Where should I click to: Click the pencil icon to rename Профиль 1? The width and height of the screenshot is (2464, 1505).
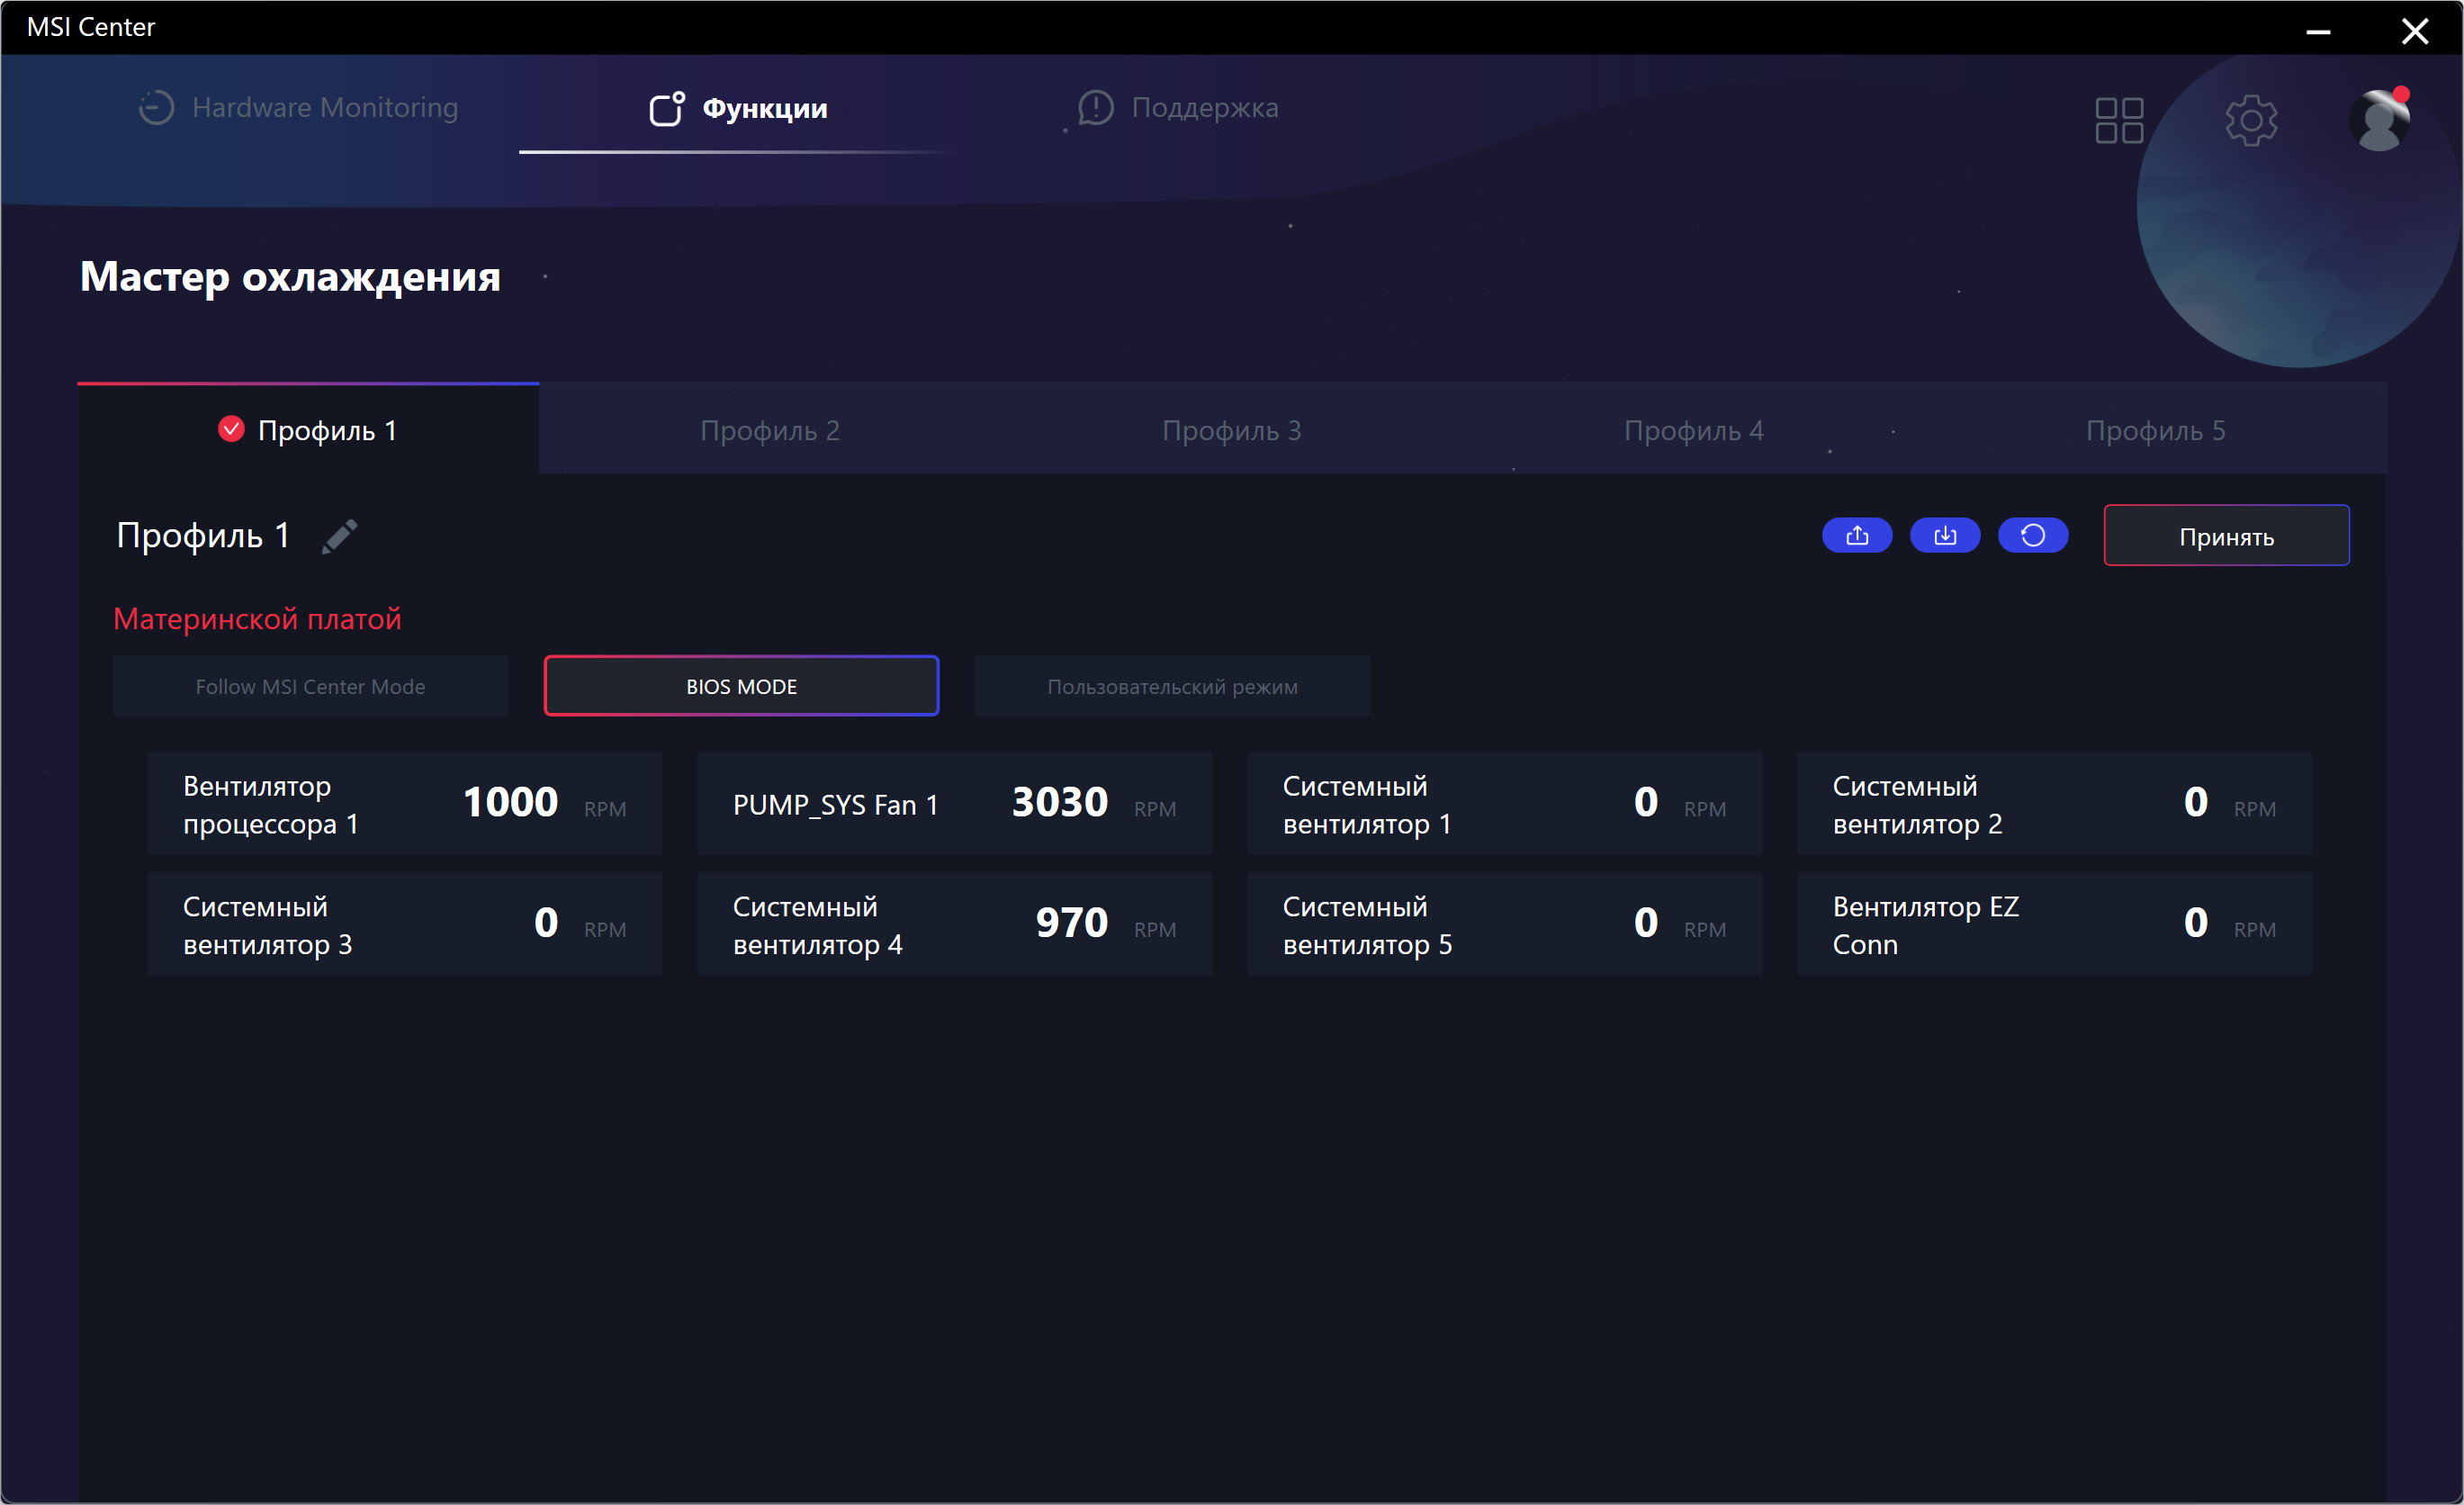pyautogui.click(x=339, y=536)
